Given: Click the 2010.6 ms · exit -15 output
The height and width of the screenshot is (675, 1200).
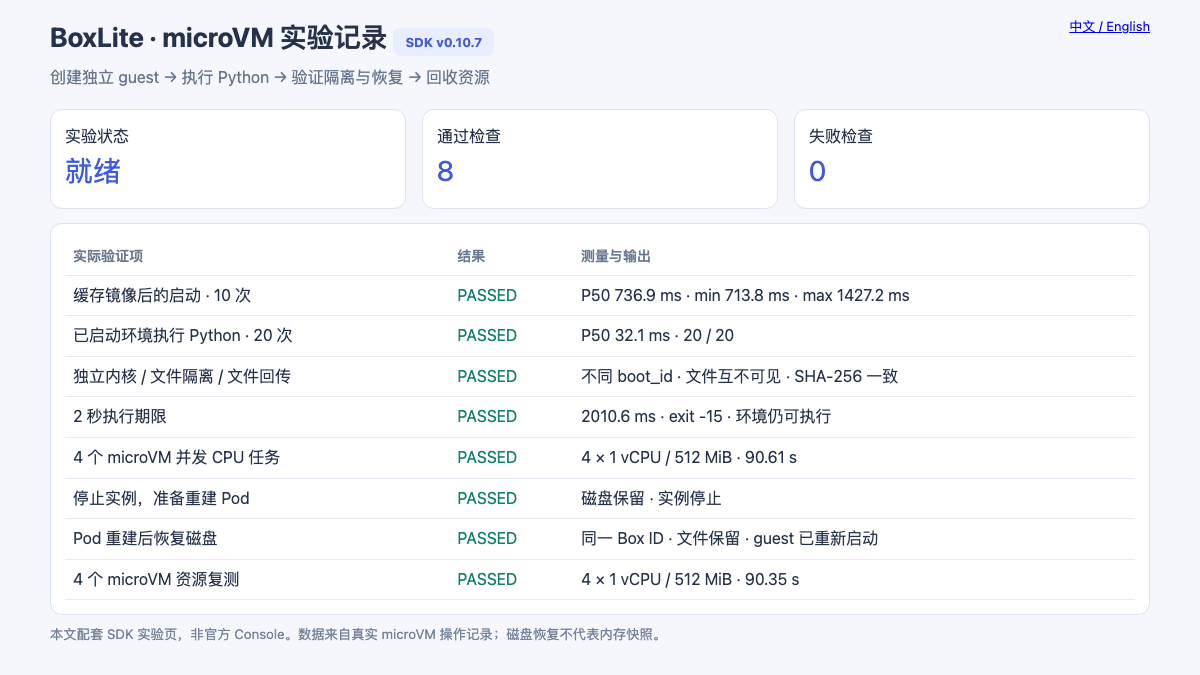Looking at the screenshot, I should [x=706, y=417].
